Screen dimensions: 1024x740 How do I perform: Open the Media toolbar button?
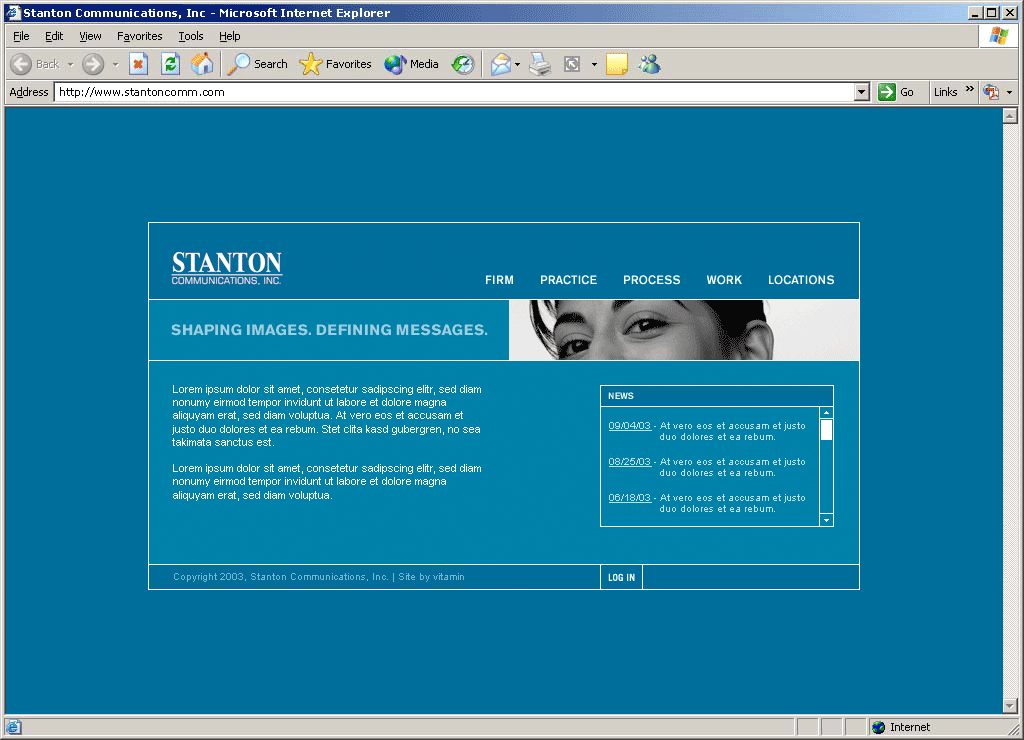click(412, 64)
